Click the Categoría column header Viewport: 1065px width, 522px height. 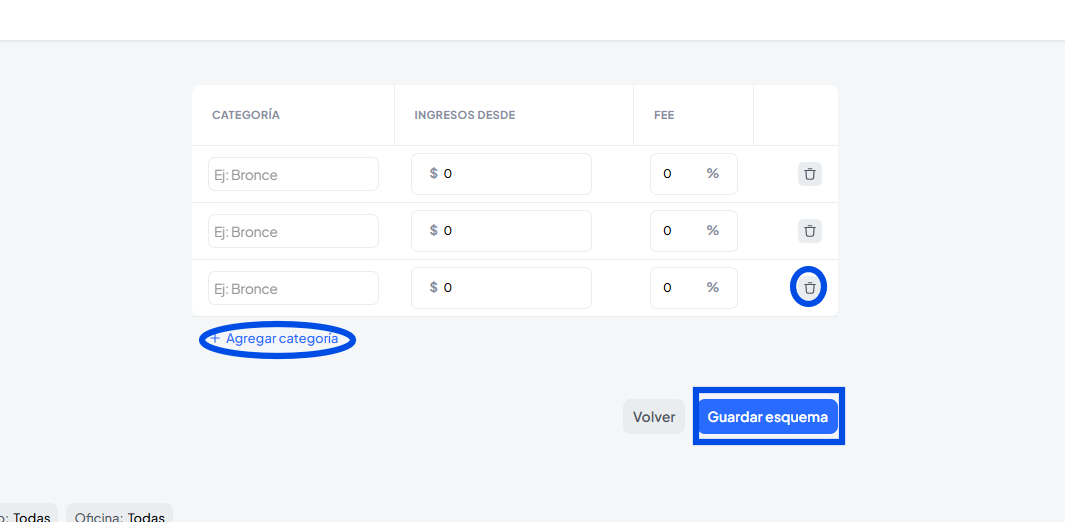(246, 115)
